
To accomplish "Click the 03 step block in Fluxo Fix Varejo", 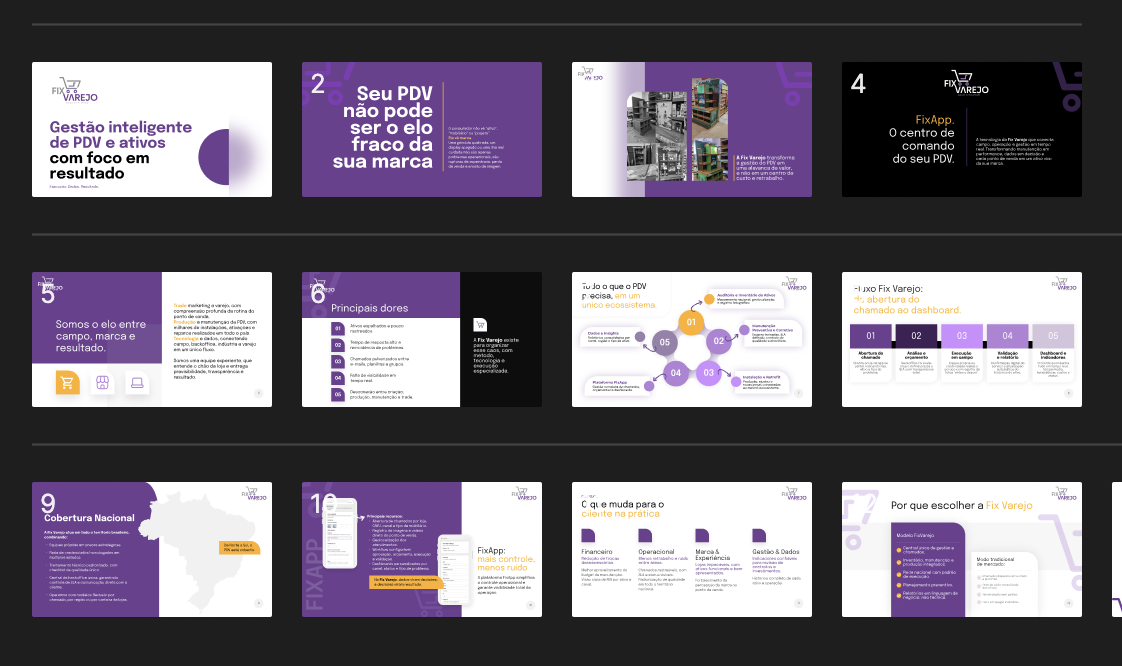I will tap(962, 336).
